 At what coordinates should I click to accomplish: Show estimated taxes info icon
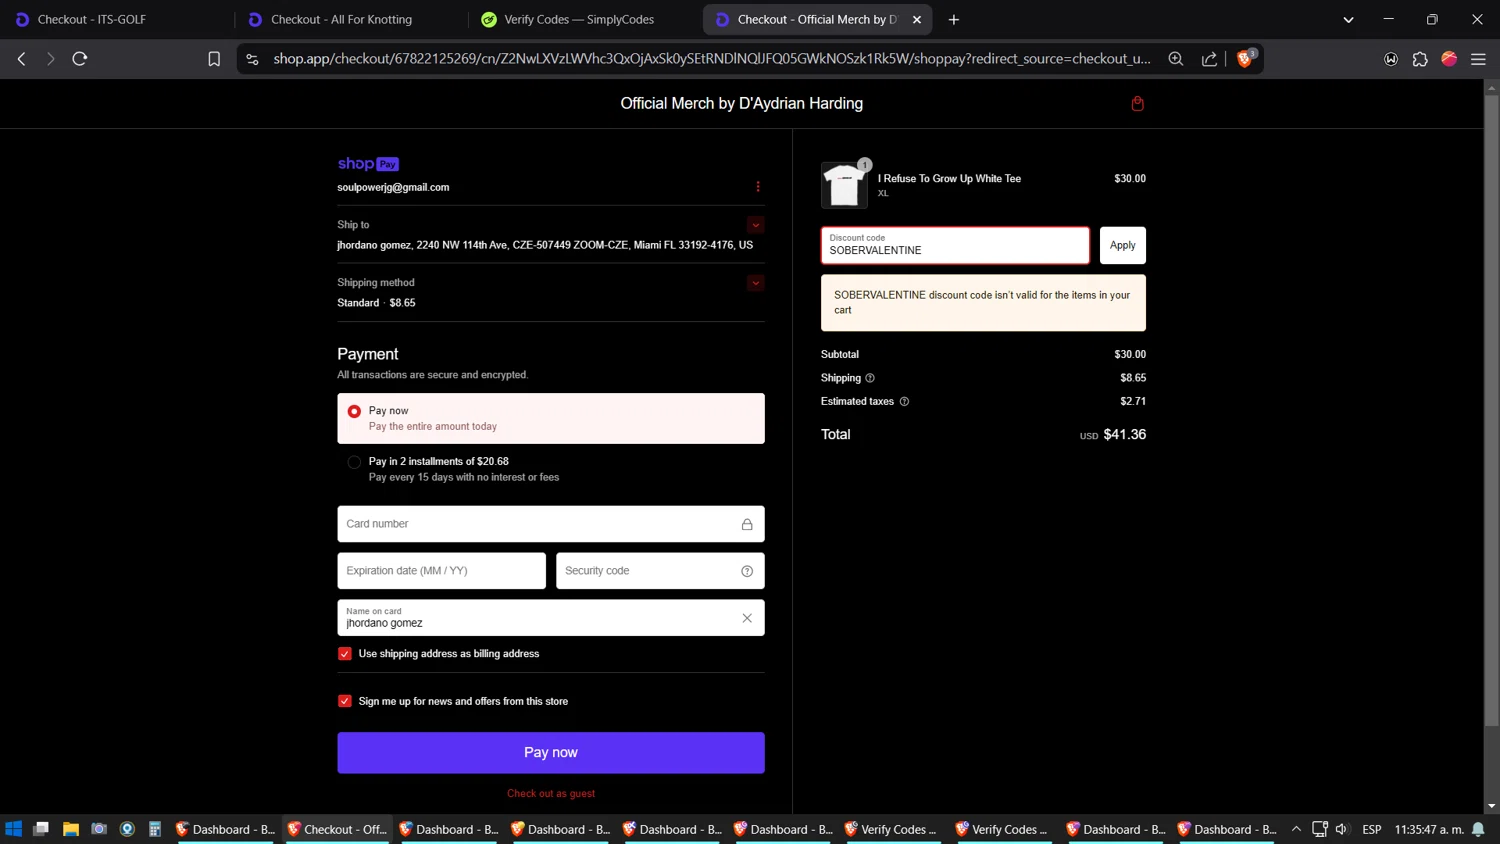(904, 402)
